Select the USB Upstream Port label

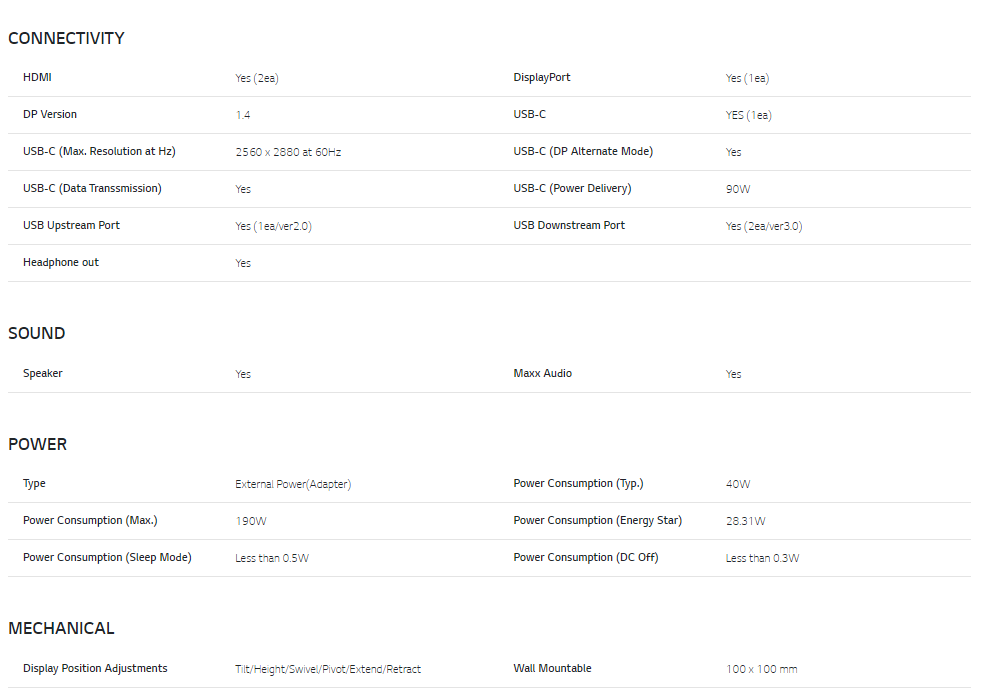coord(71,225)
